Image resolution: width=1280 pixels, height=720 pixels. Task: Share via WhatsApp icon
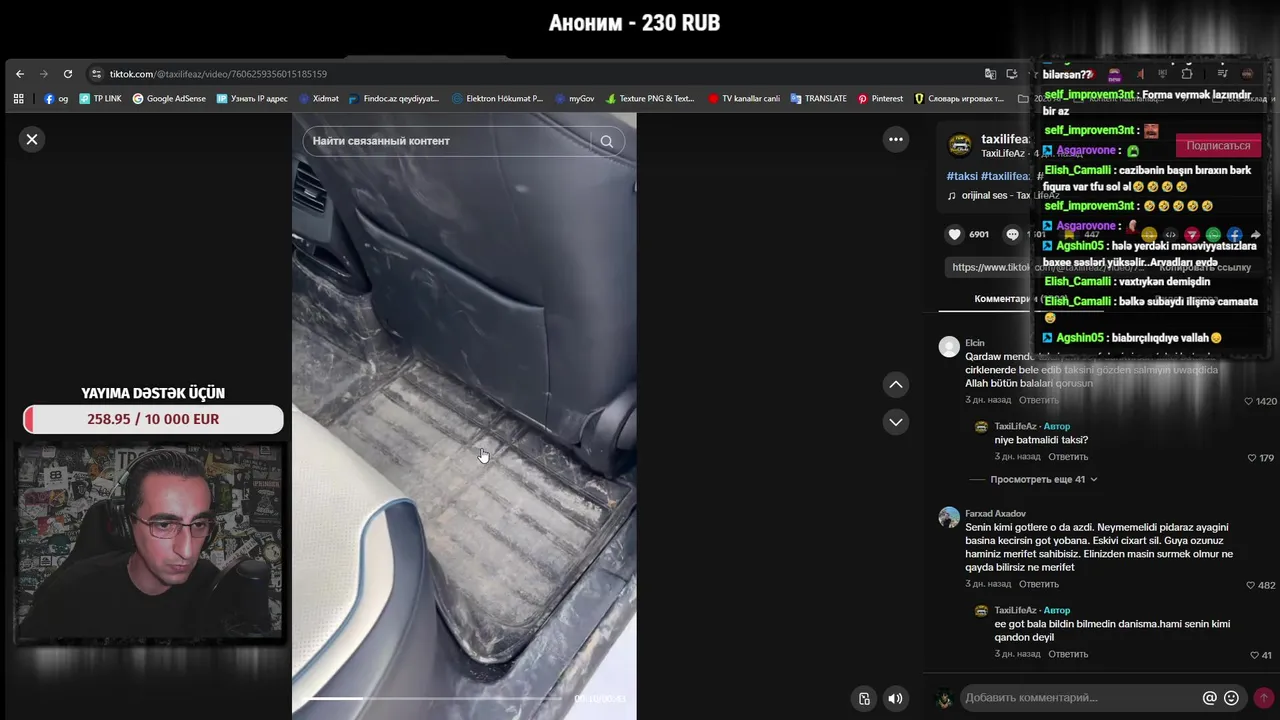(1213, 235)
